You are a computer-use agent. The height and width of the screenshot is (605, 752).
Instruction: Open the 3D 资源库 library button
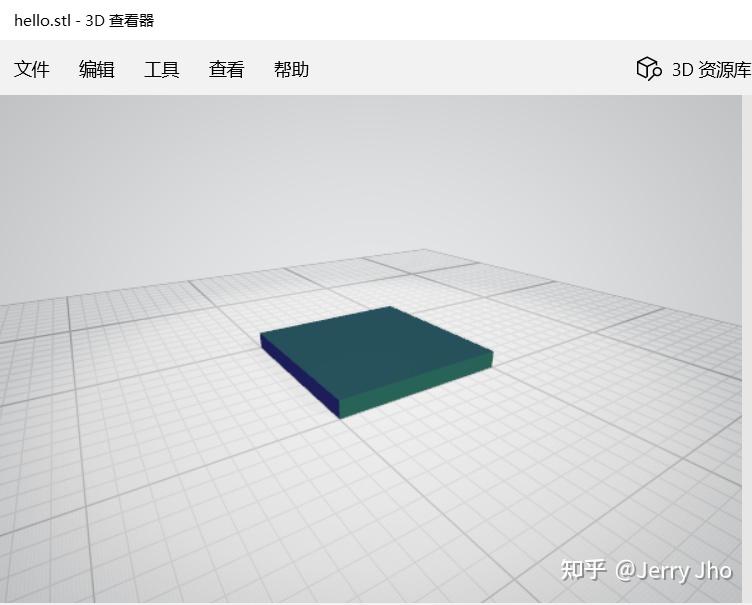(x=693, y=70)
